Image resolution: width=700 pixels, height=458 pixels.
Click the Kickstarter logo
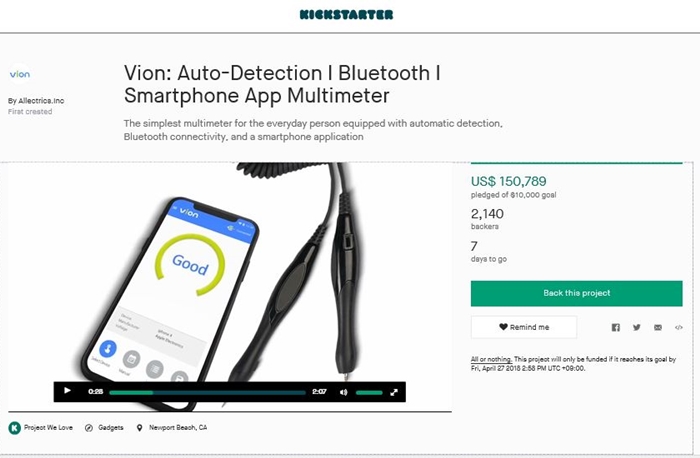346,15
